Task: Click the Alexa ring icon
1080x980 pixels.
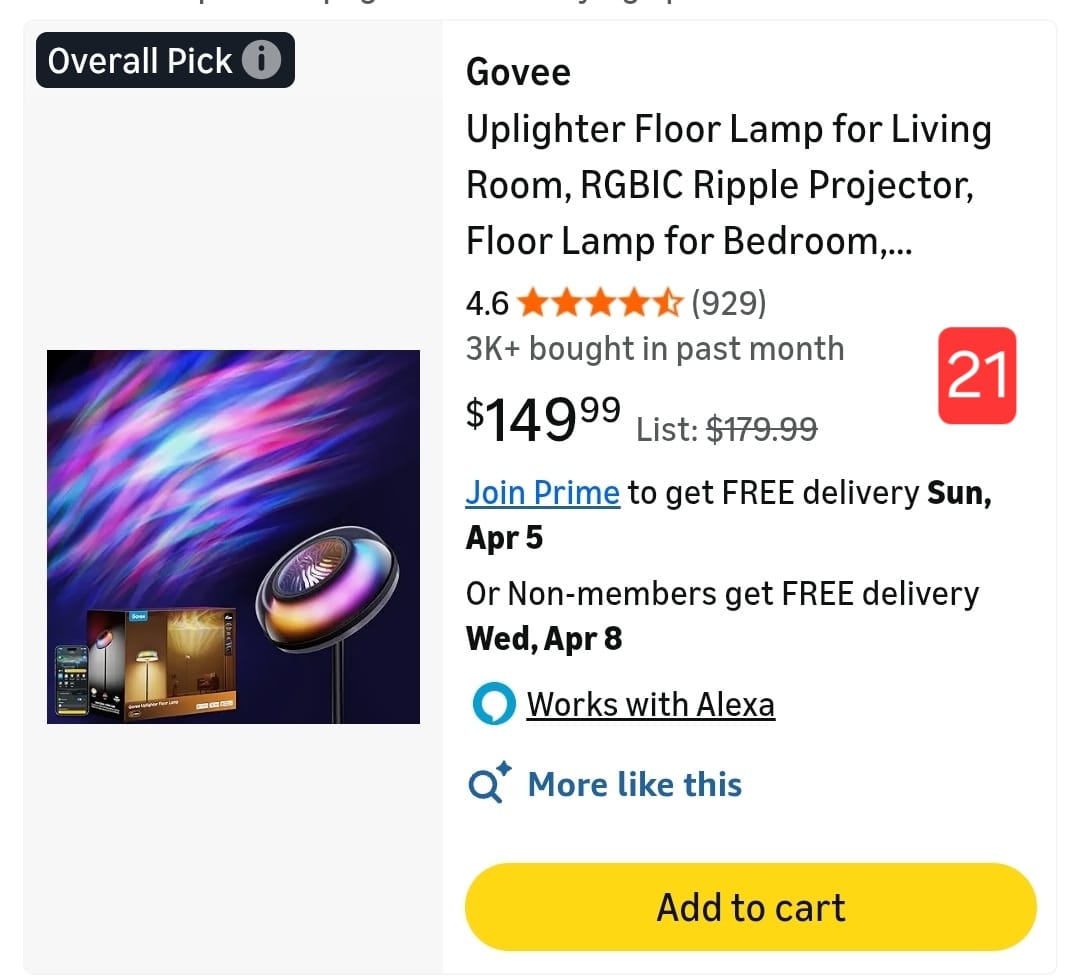Action: pyautogui.click(x=493, y=704)
